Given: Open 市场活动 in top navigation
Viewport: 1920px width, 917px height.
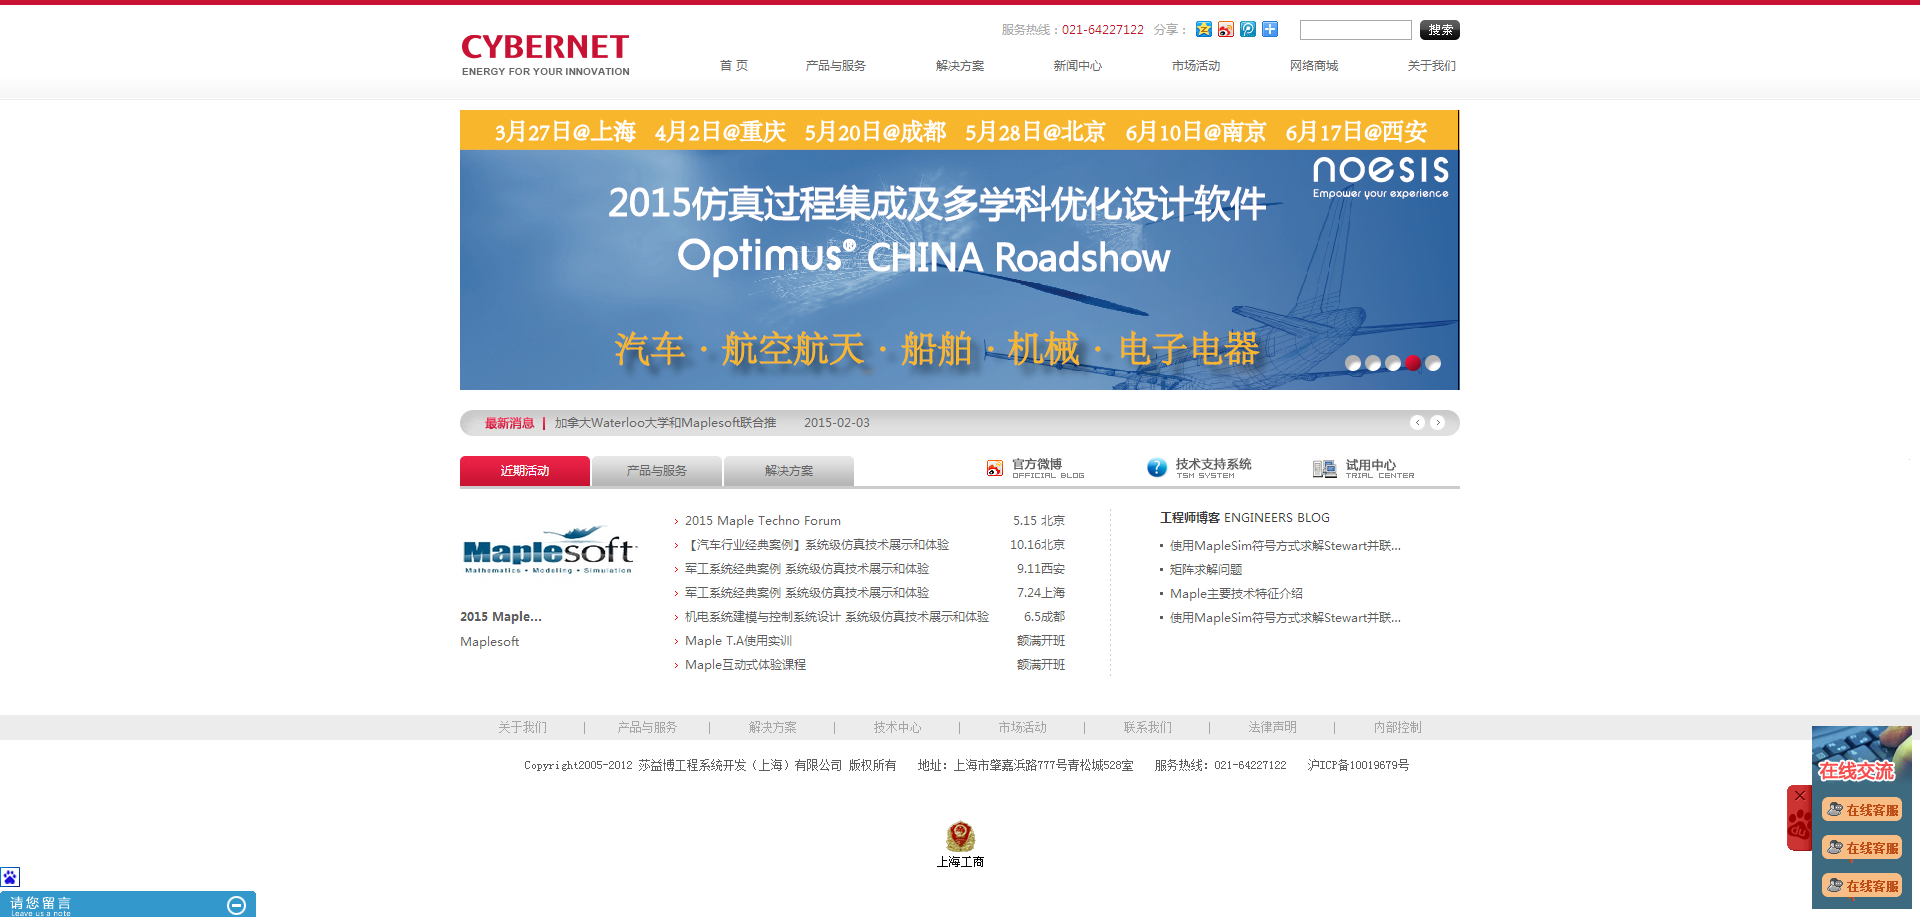Looking at the screenshot, I should [x=1196, y=66].
